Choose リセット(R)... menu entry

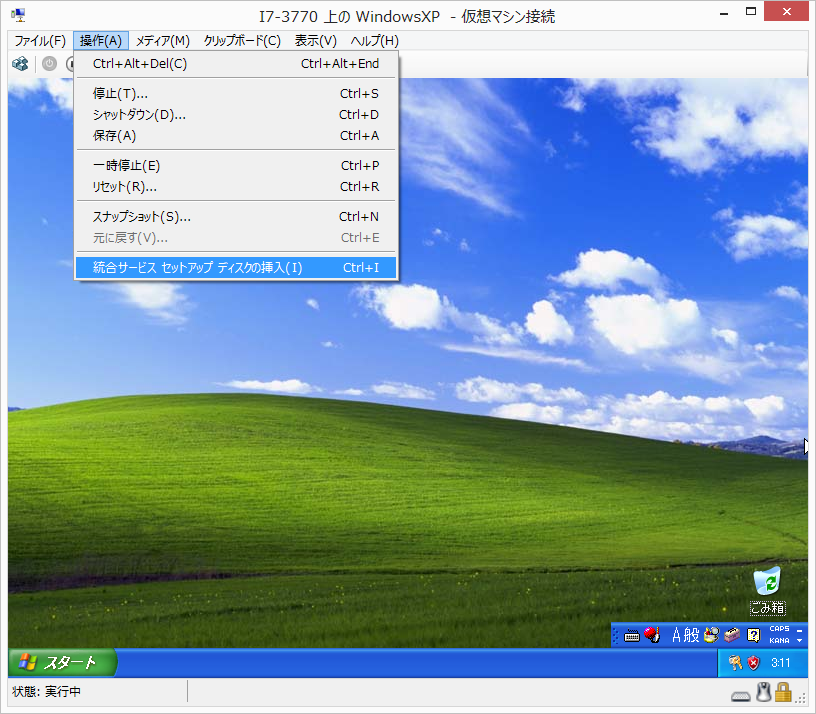pos(236,186)
